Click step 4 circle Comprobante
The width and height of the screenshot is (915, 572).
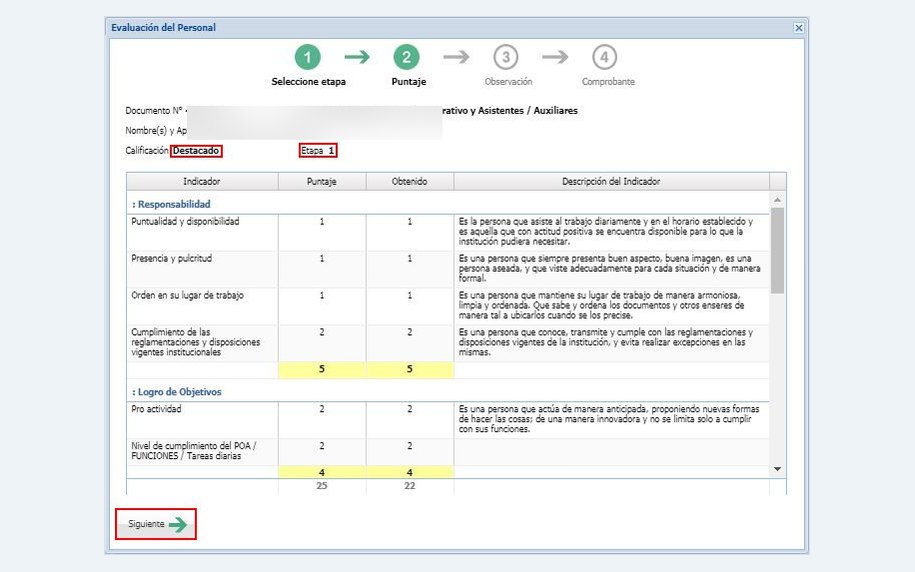pyautogui.click(x=604, y=57)
